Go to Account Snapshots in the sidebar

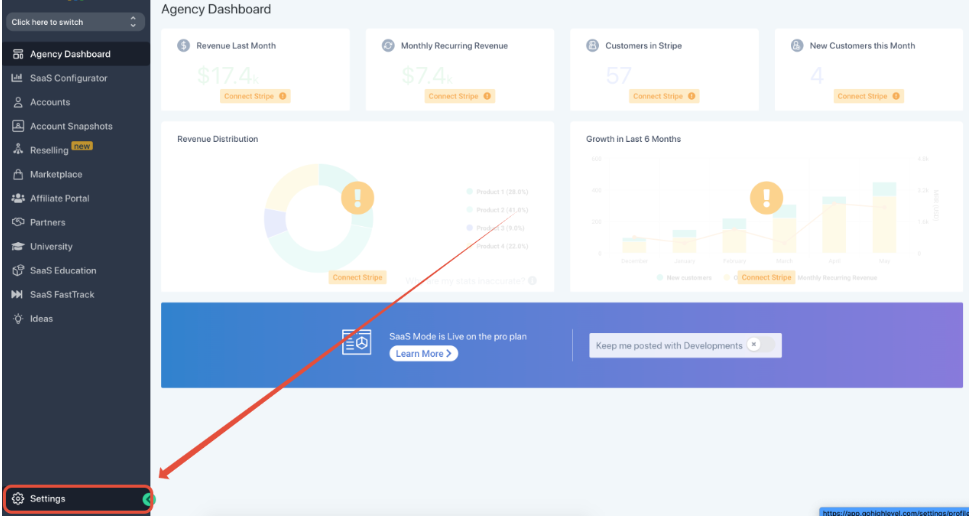click(x=70, y=126)
